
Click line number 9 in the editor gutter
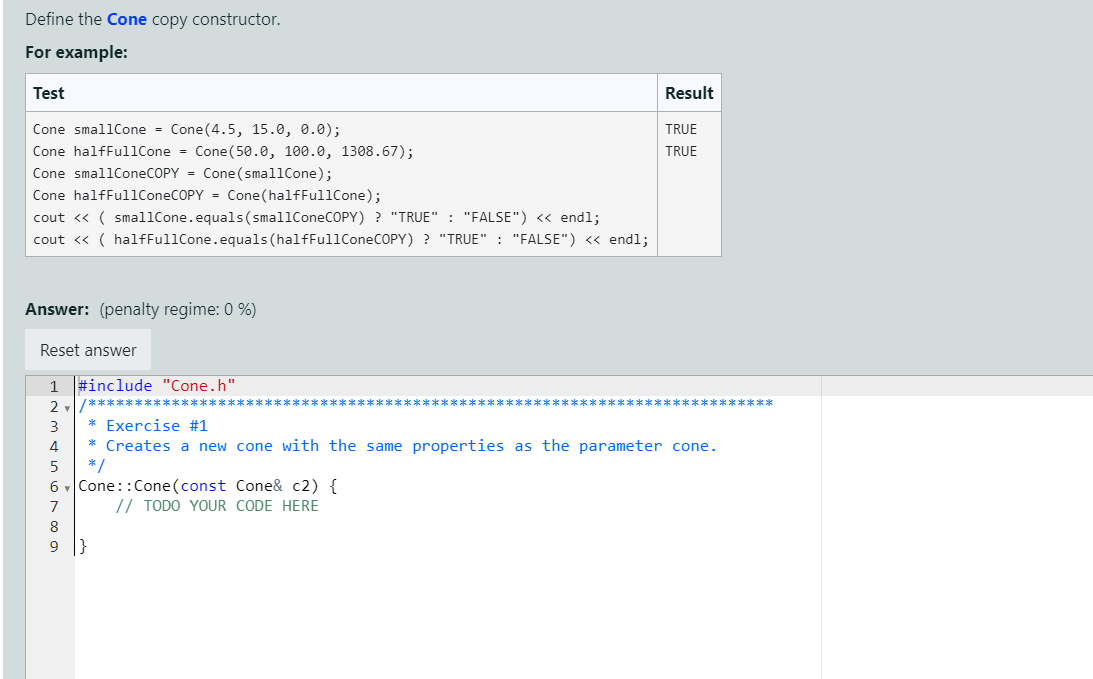[x=53, y=546]
